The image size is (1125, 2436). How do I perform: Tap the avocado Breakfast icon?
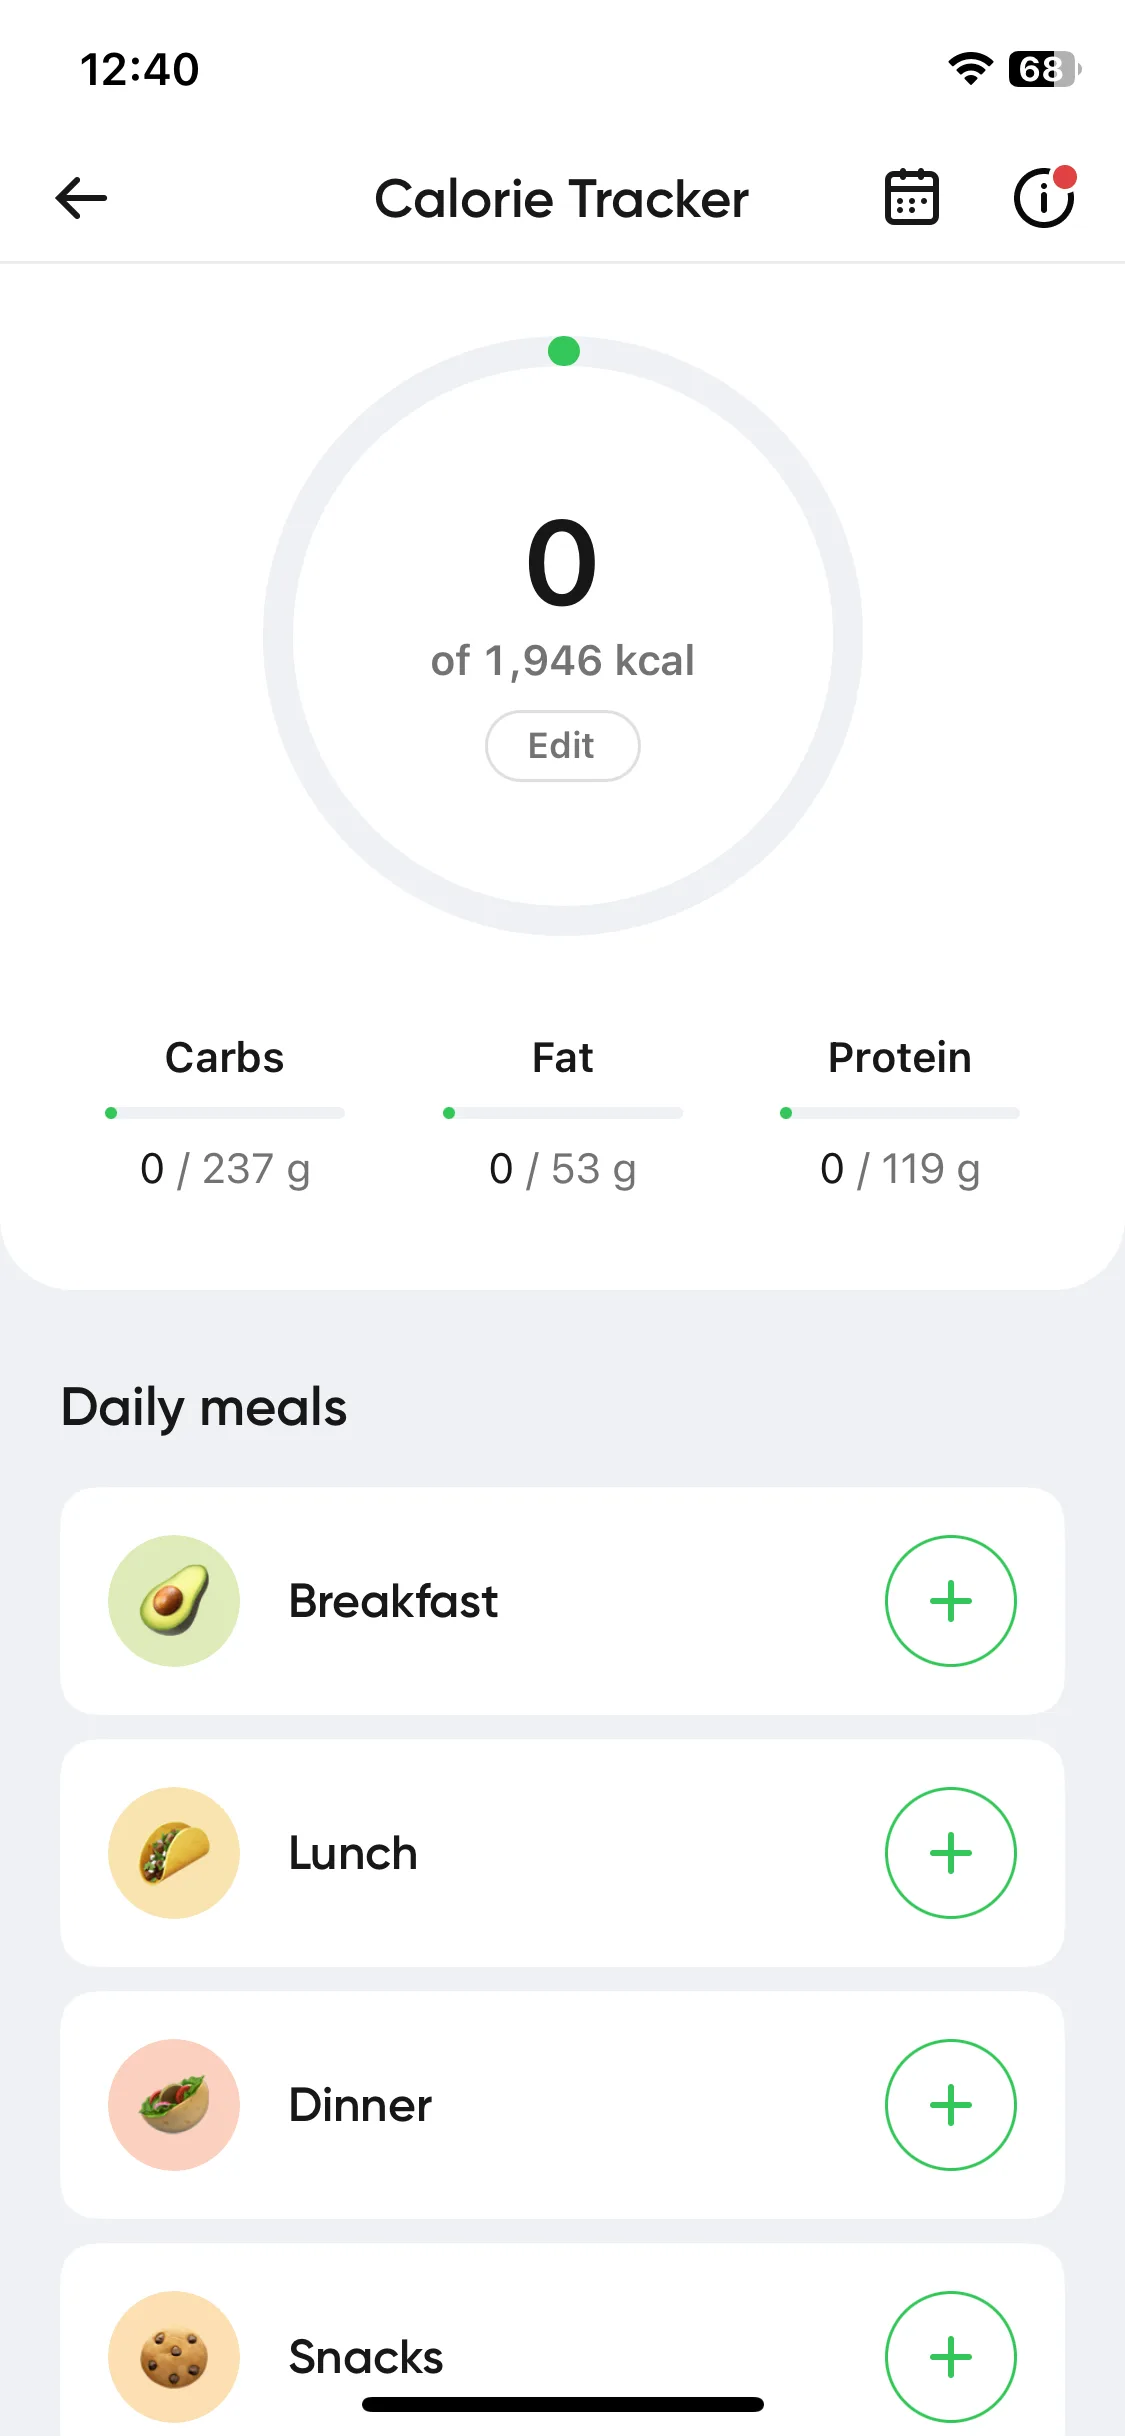tap(174, 1601)
